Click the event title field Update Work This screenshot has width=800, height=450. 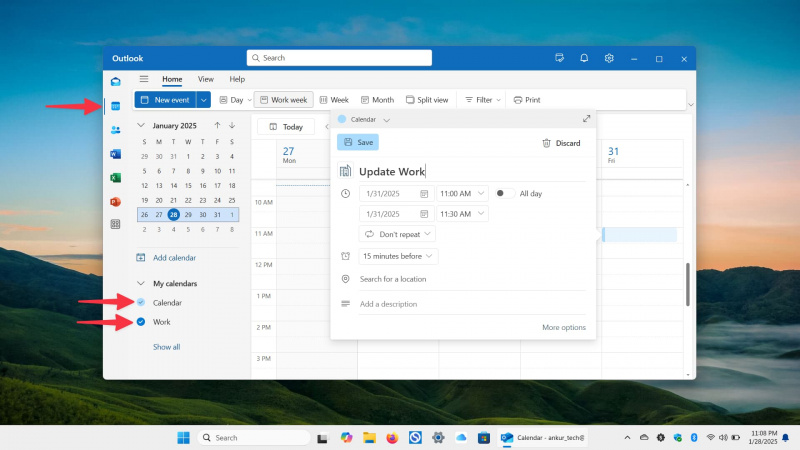472,171
